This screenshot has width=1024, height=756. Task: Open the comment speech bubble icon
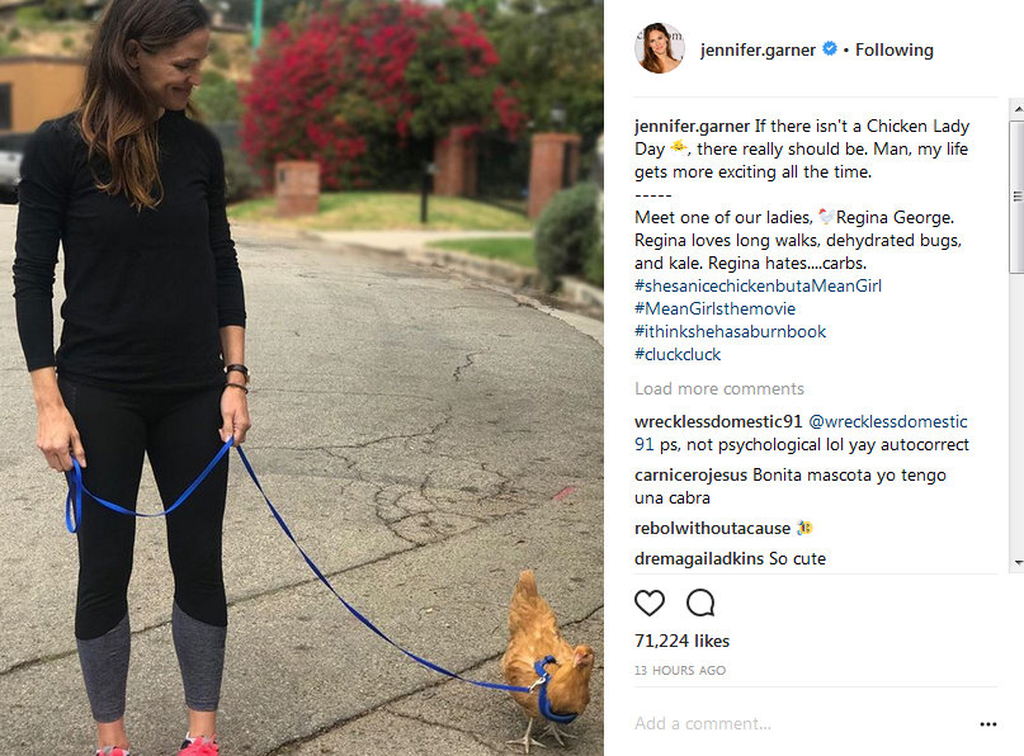click(x=700, y=603)
